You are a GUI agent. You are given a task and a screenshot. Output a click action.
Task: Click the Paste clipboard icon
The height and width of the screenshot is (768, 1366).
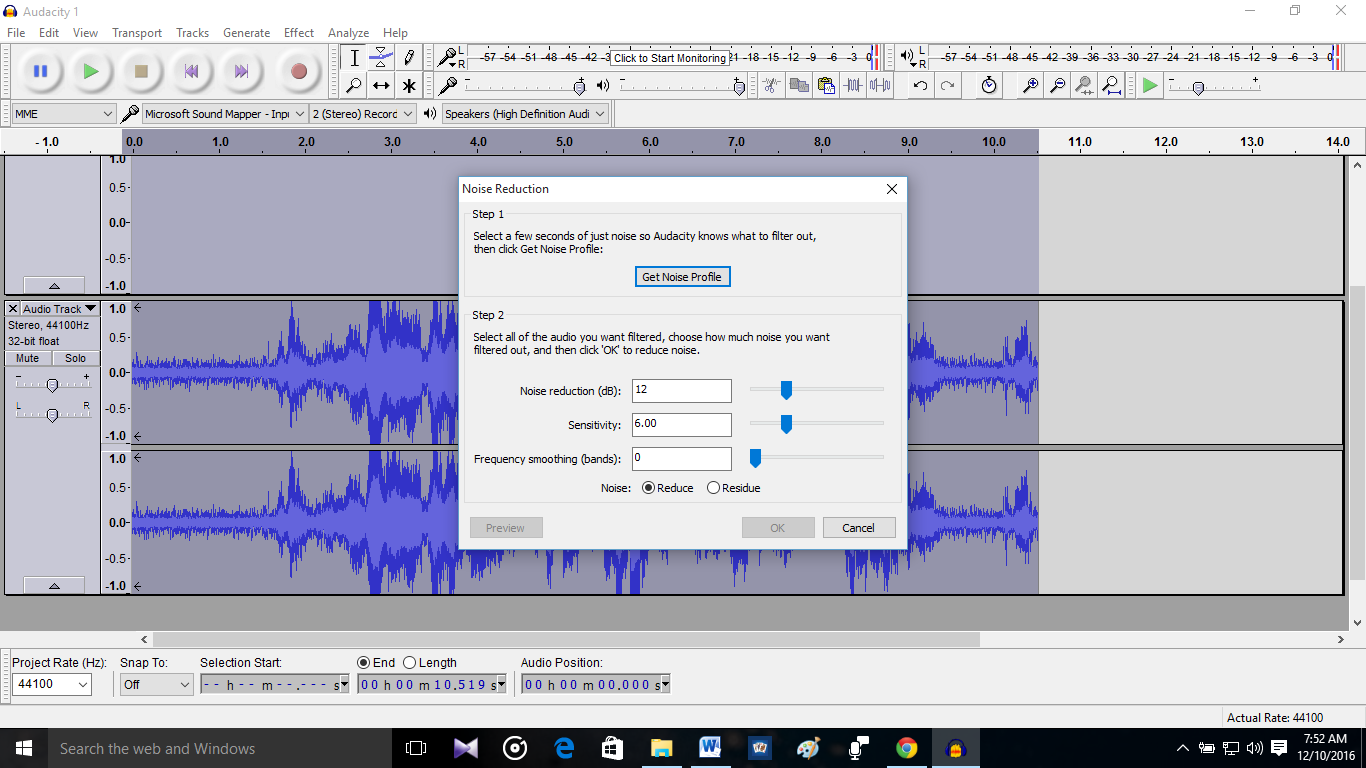tap(825, 85)
